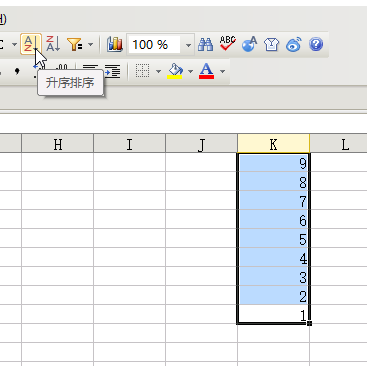Open Find with the binoculars icon
This screenshot has width=367, height=366.
(205, 44)
